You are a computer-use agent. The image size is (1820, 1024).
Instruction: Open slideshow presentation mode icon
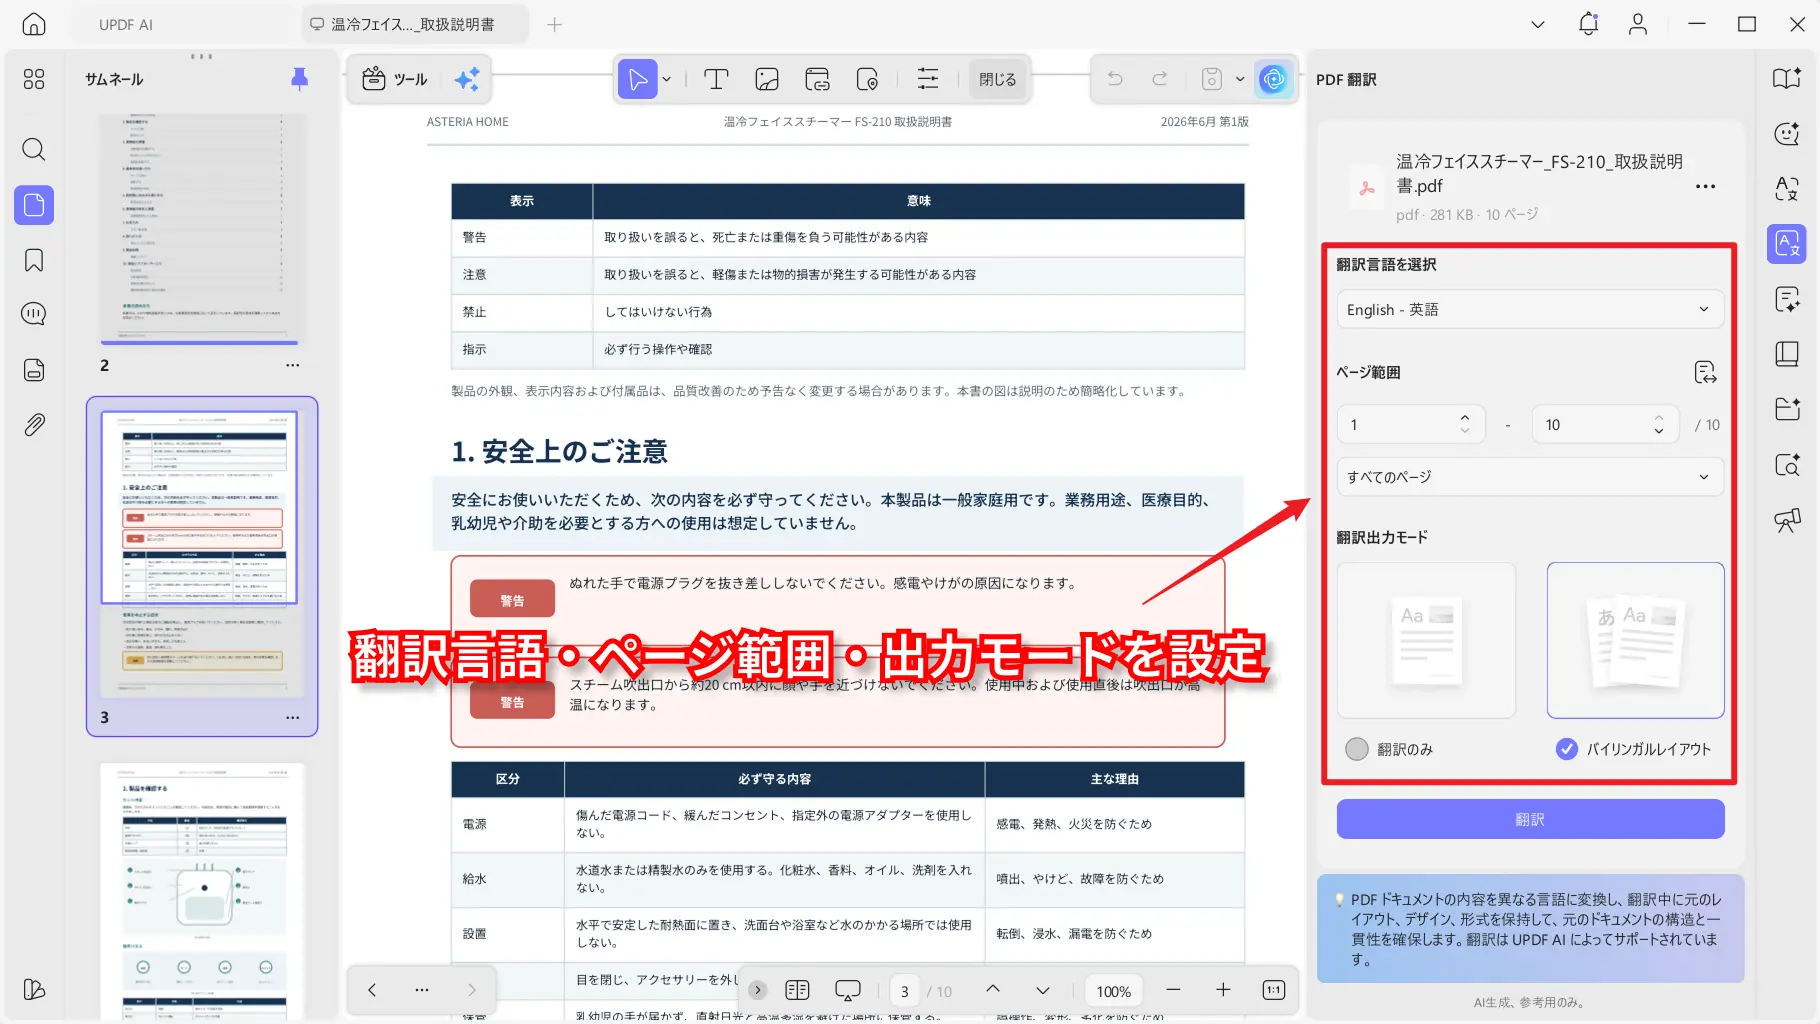pos(848,991)
